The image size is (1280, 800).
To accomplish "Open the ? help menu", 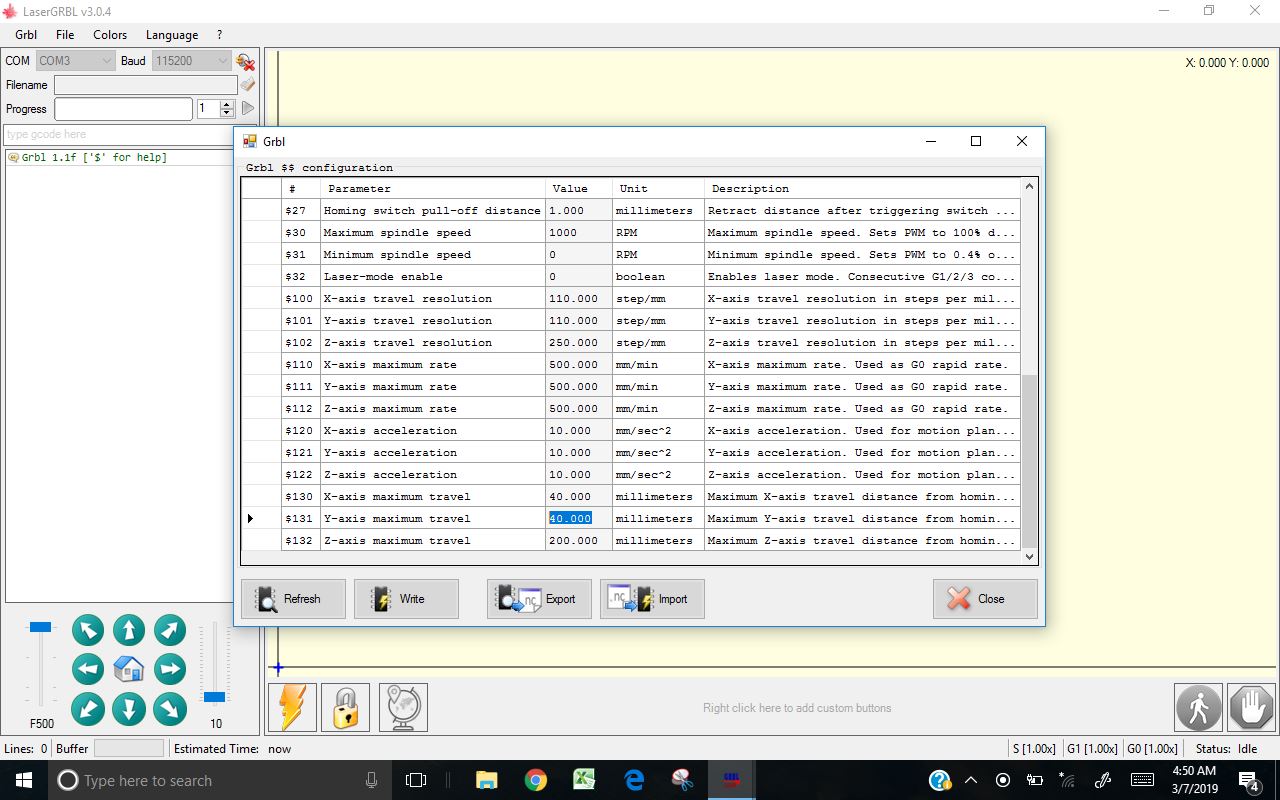I will click(219, 35).
